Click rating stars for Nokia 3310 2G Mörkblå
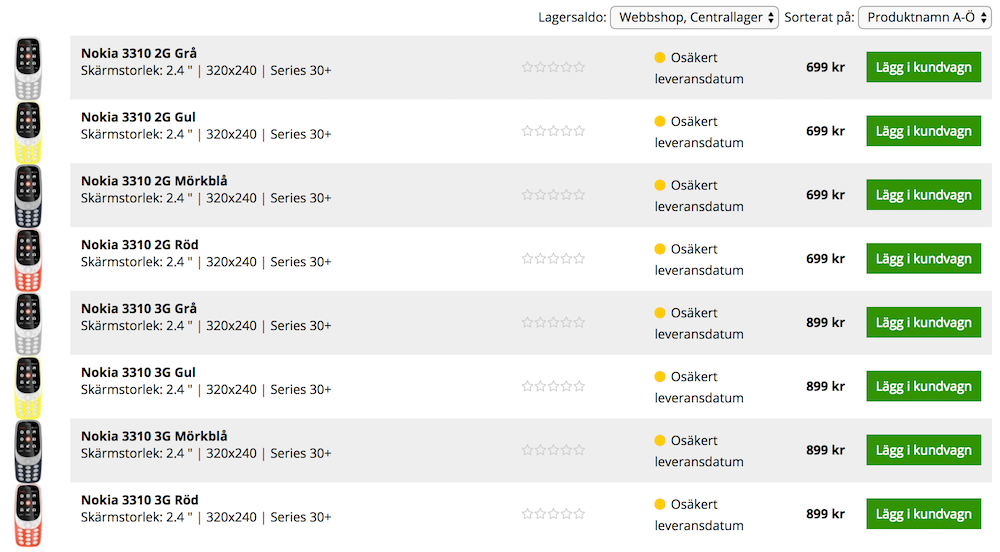Viewport: 1000px width, 552px height. [553, 195]
